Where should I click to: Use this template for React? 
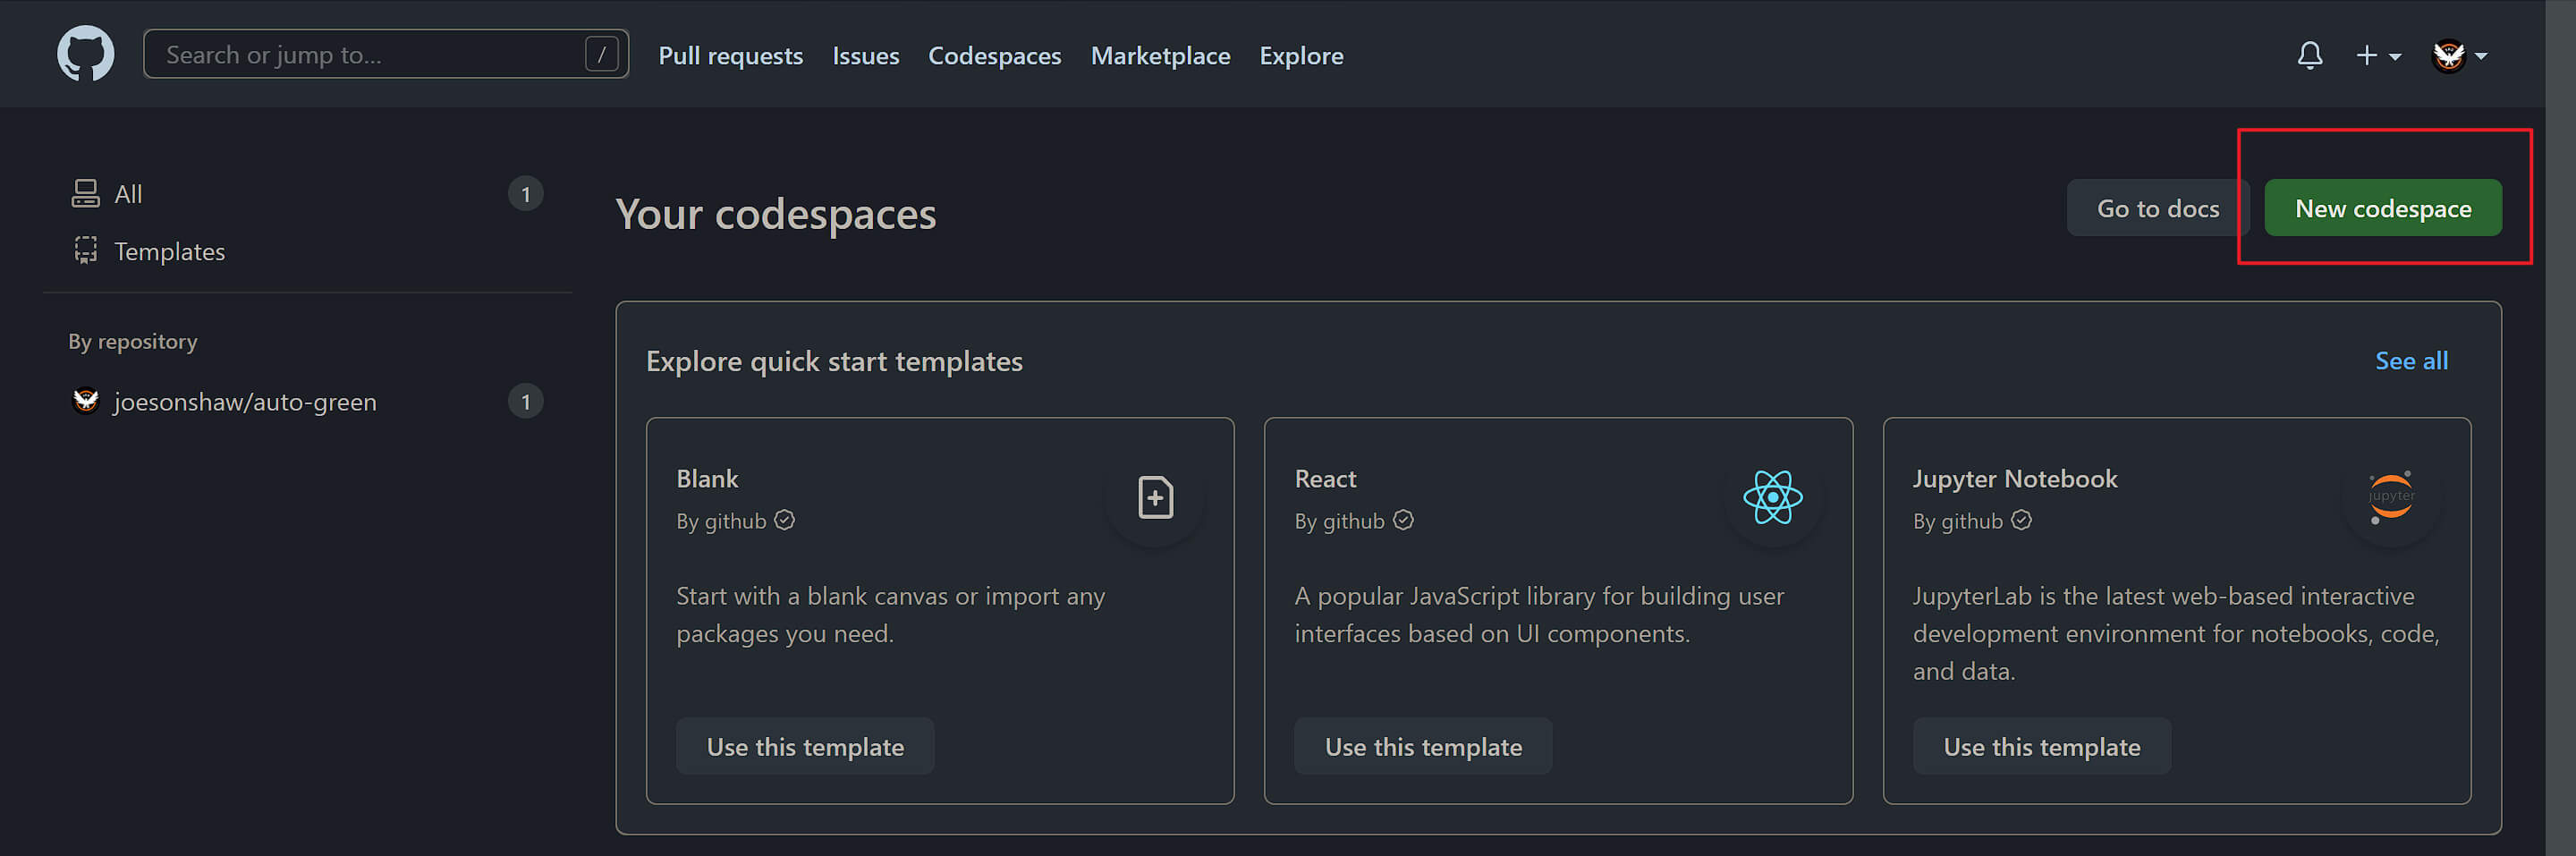[x=1422, y=746]
